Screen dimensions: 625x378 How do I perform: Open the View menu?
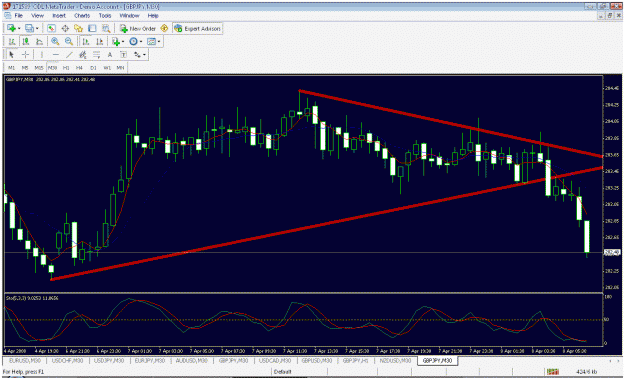pos(37,16)
